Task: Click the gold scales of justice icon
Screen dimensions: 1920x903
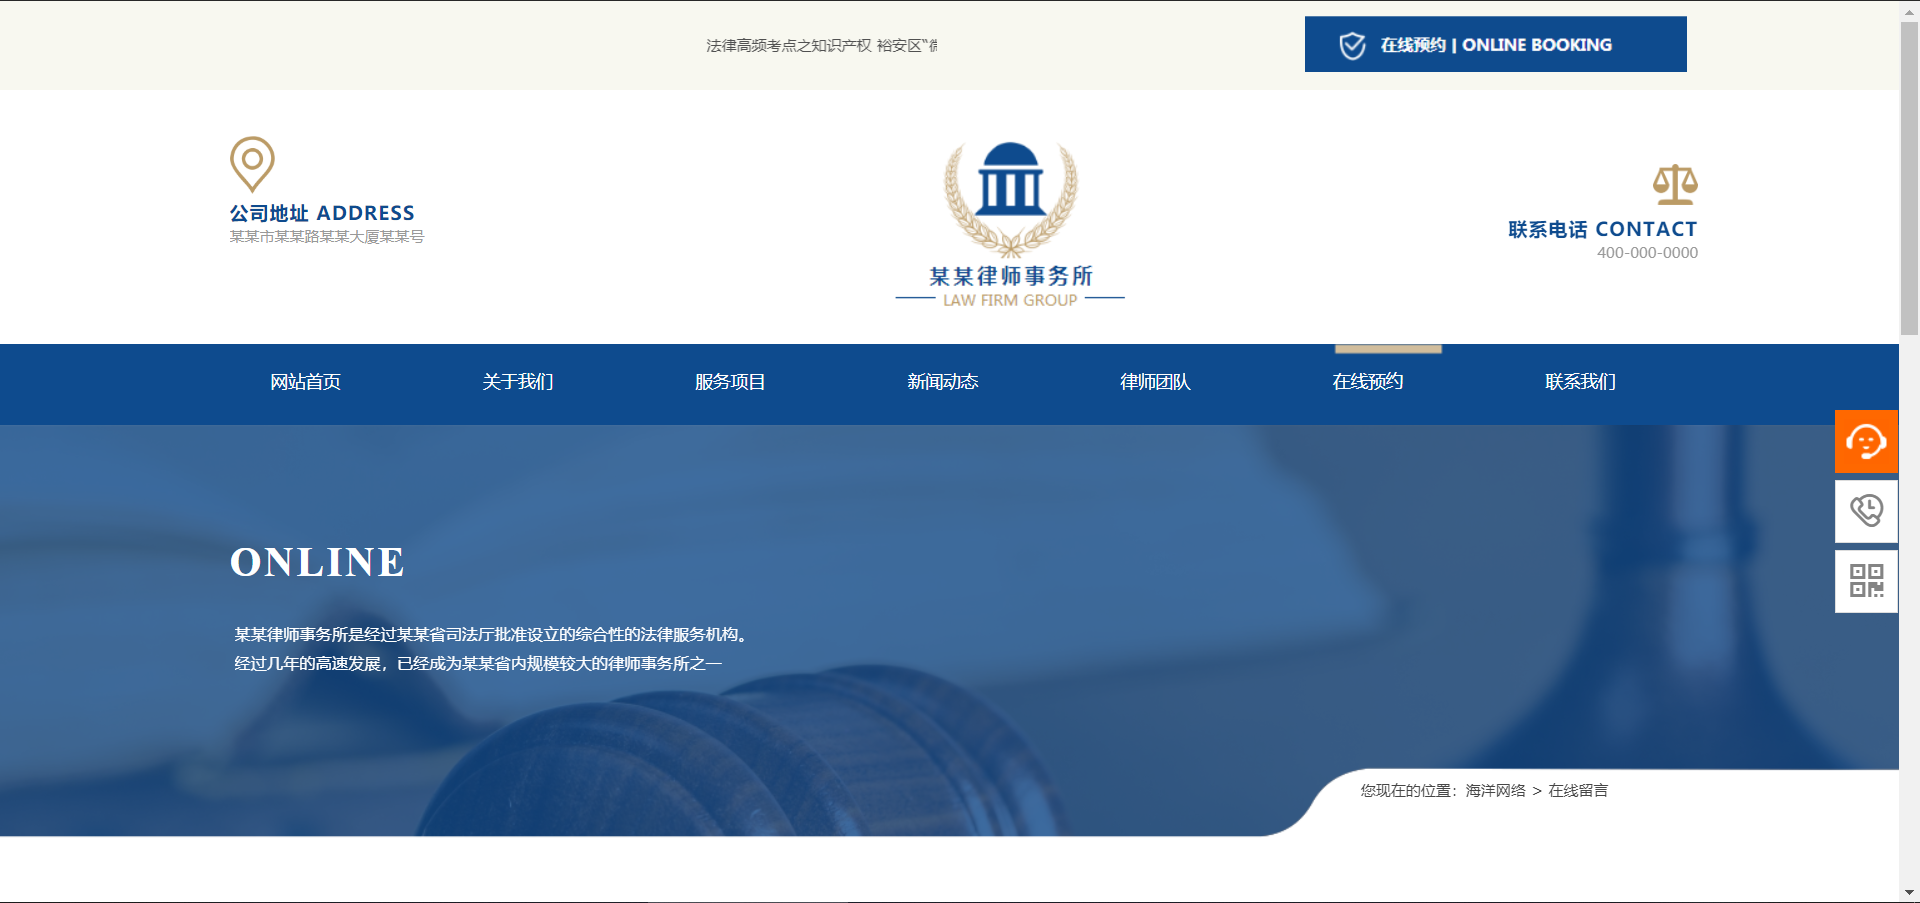Action: click(1675, 185)
